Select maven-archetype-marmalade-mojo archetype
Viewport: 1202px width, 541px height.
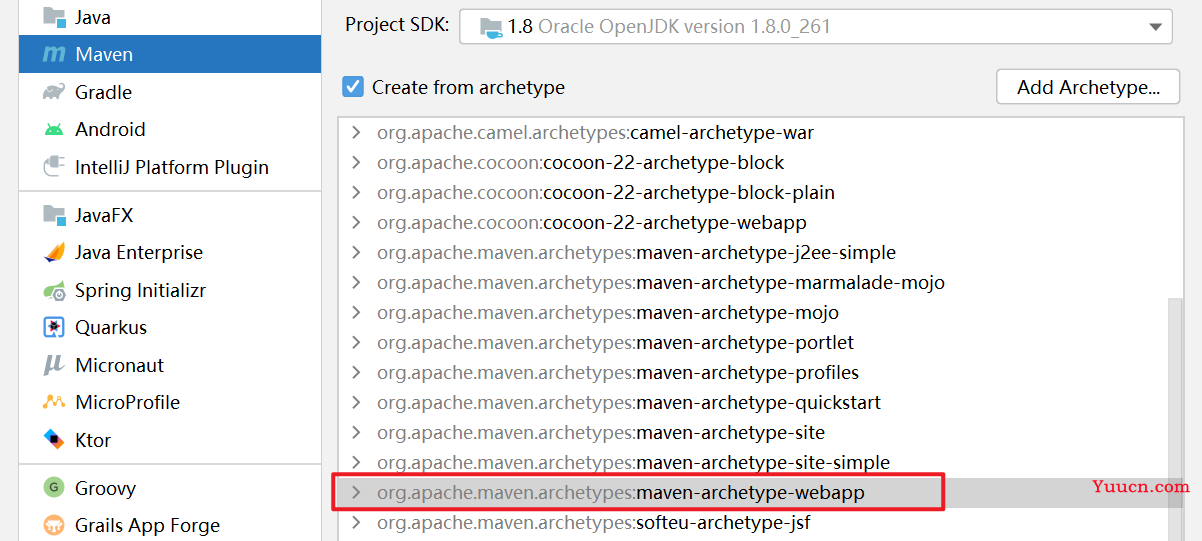(661, 282)
